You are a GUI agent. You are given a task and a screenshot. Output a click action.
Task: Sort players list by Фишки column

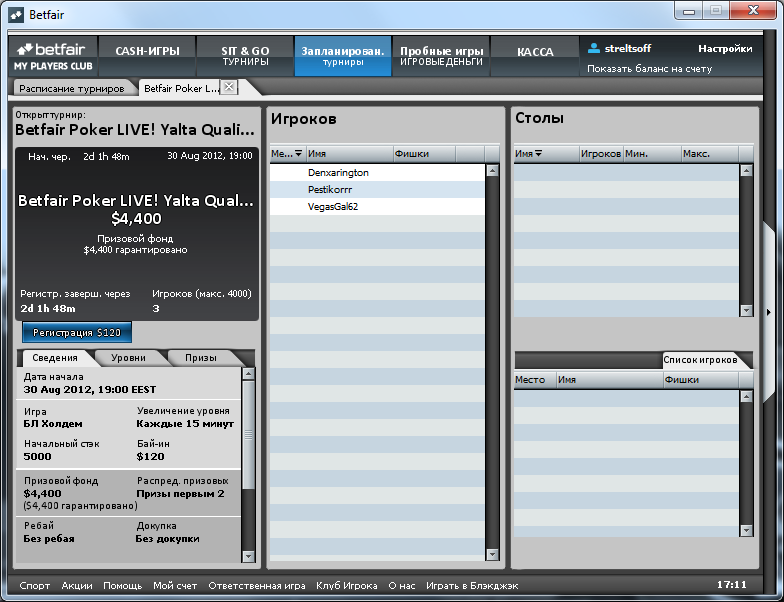pyautogui.click(x=424, y=154)
